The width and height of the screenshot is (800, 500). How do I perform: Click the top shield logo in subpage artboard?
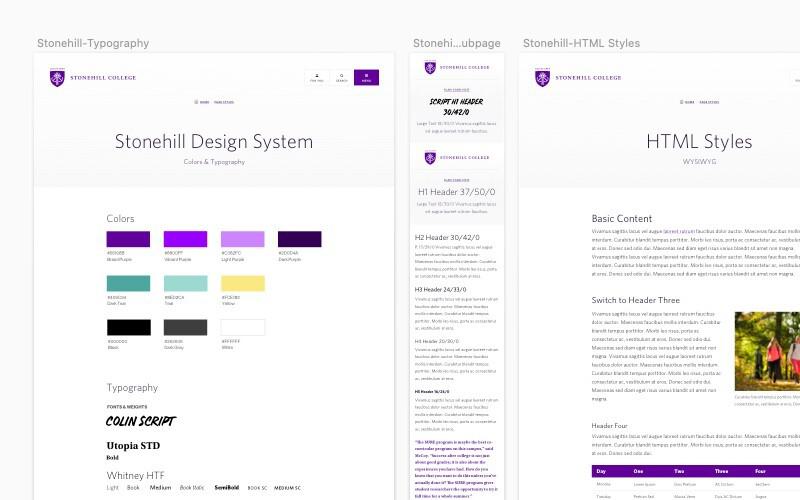(x=430, y=68)
